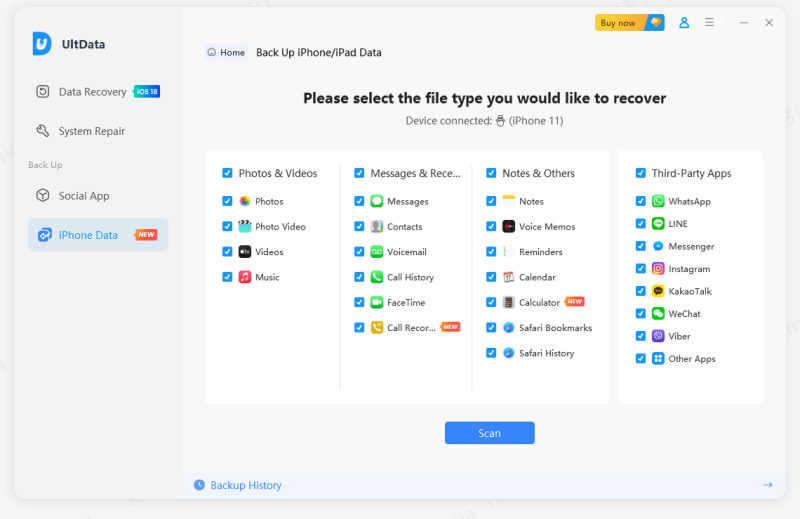Click the user account icon
This screenshot has height=519, width=800.
pos(684,22)
